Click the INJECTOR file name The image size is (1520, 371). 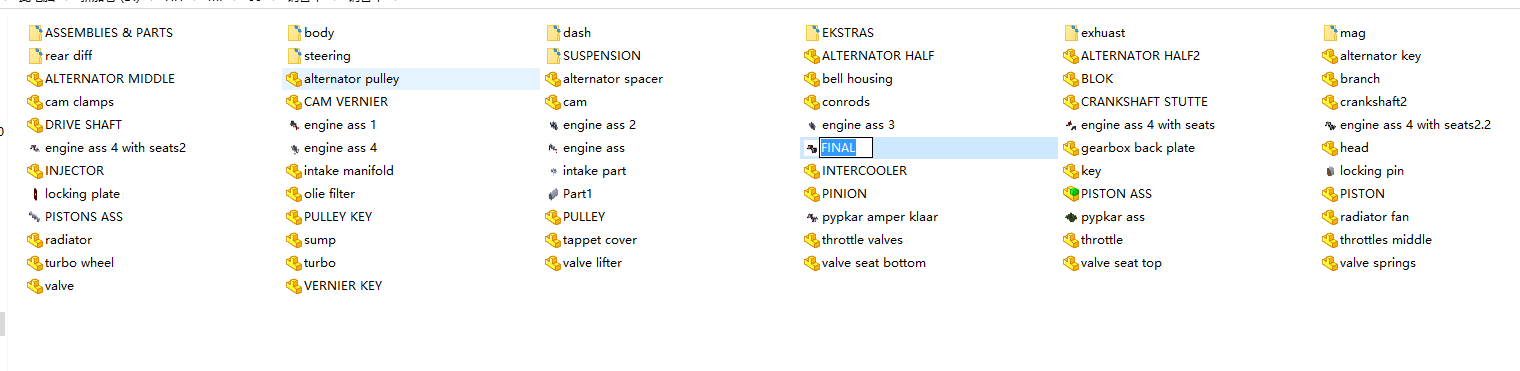pos(75,171)
